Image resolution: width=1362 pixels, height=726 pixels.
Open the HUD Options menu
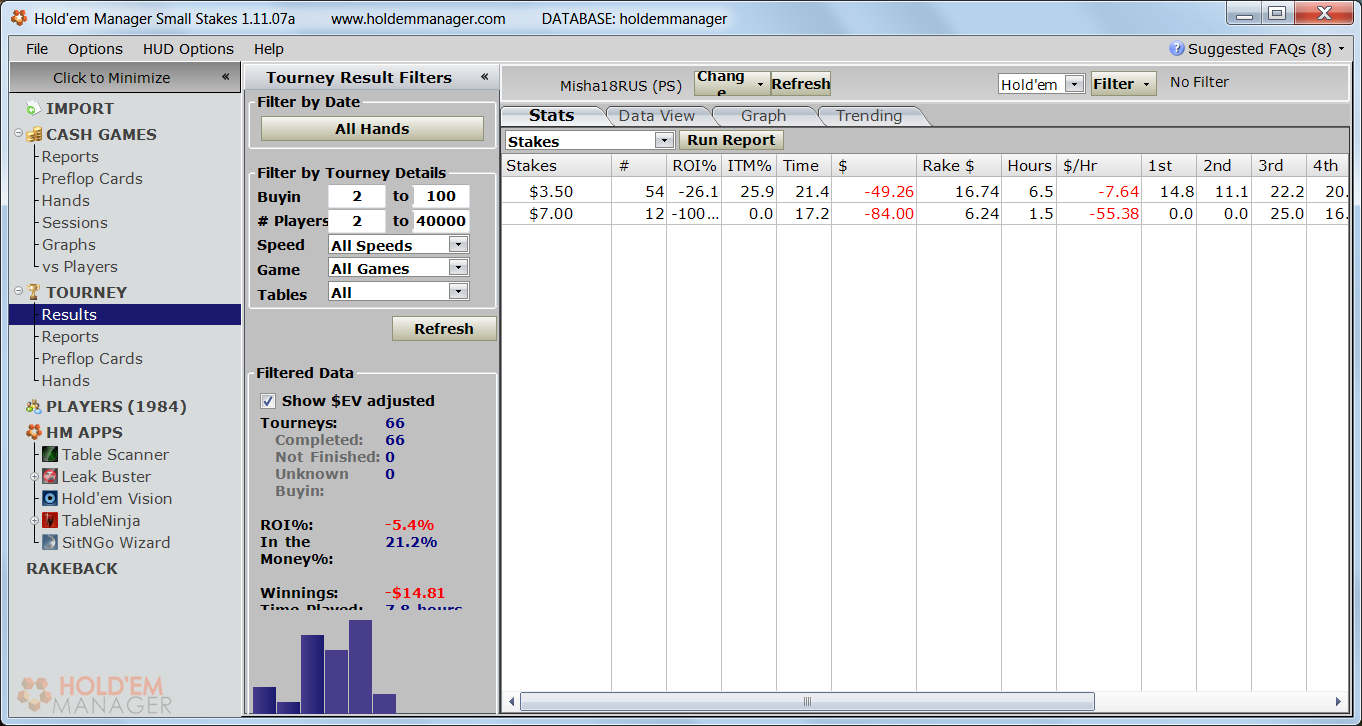click(x=188, y=49)
